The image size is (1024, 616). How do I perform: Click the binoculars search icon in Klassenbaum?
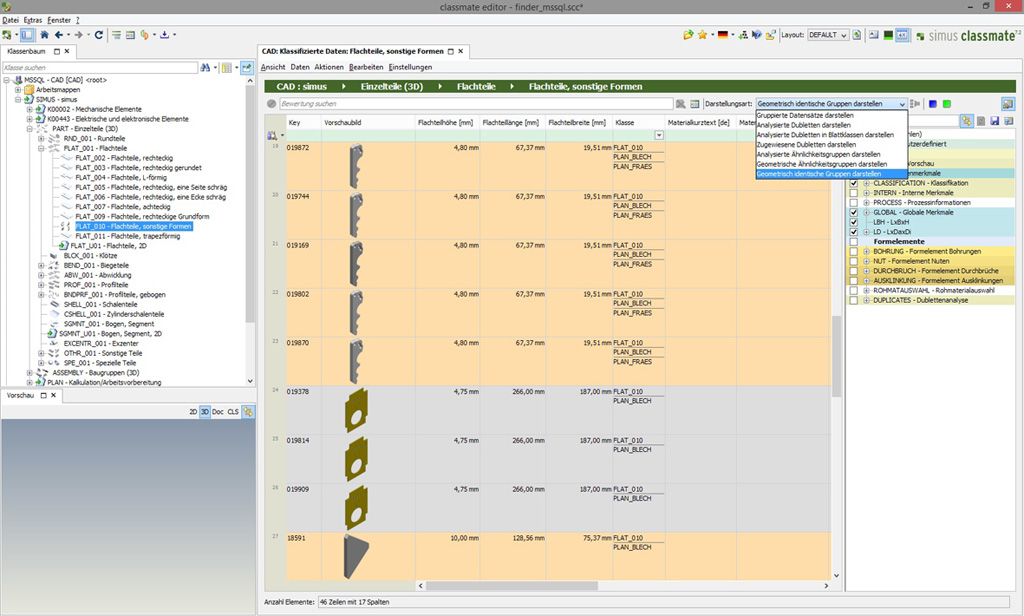(206, 67)
